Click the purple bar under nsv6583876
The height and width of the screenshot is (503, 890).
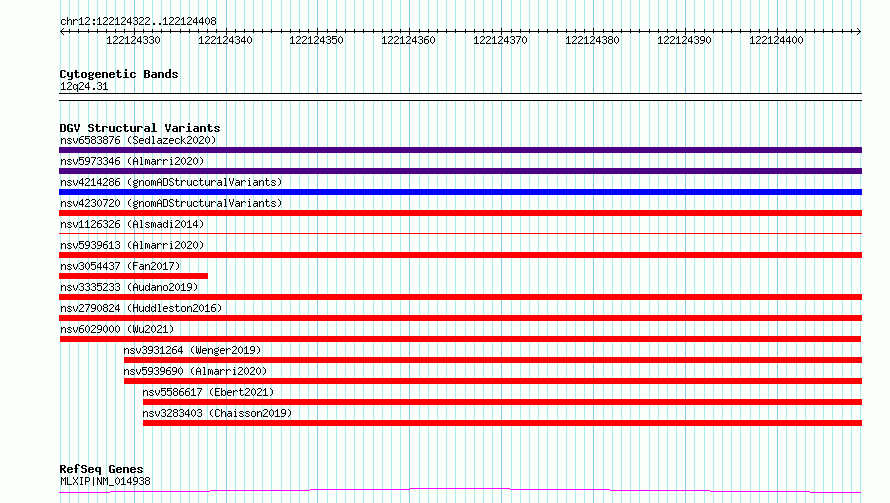coord(460,150)
